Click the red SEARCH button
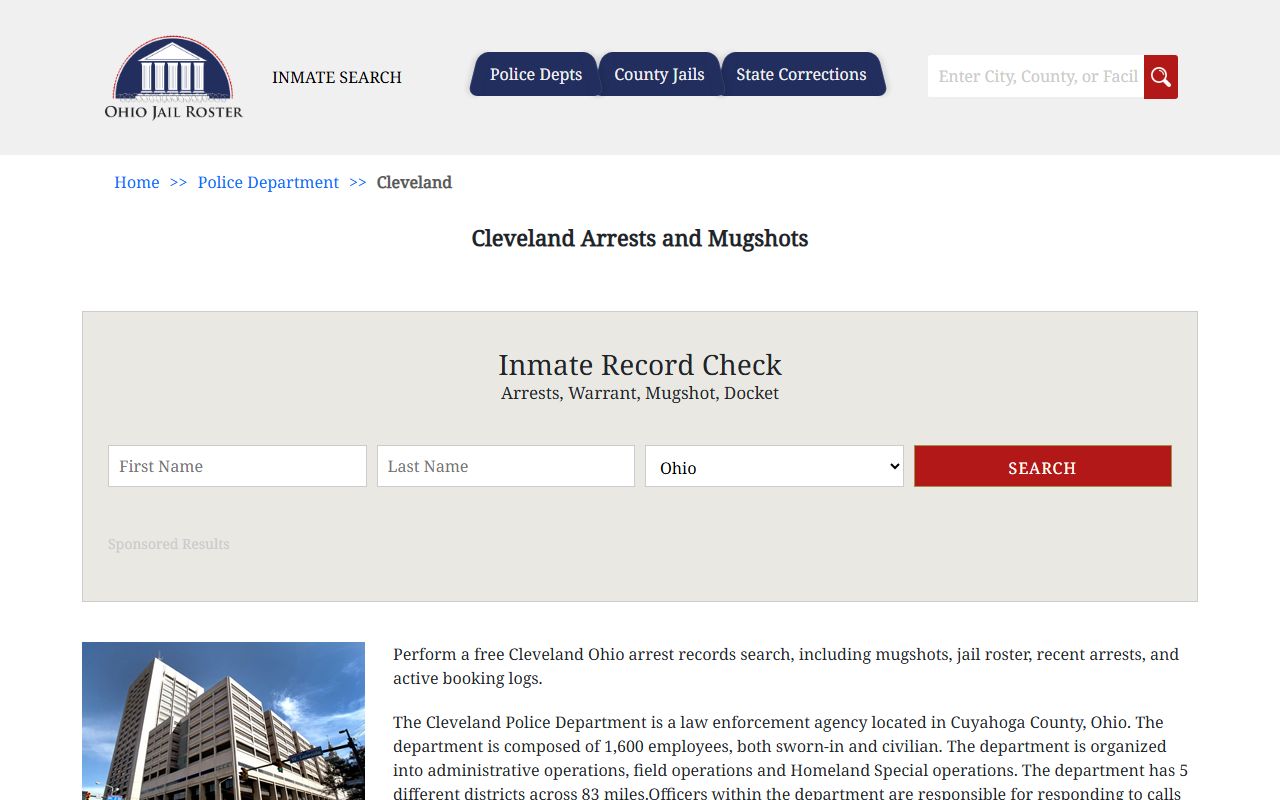Image resolution: width=1280 pixels, height=800 pixels. 1042,466
